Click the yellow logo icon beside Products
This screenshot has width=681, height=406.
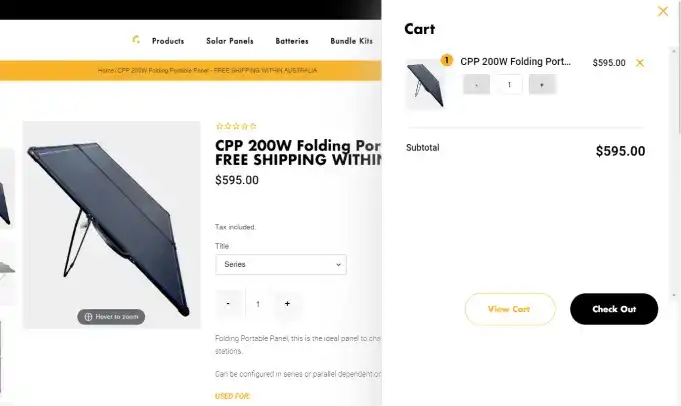pyautogui.click(x=136, y=40)
